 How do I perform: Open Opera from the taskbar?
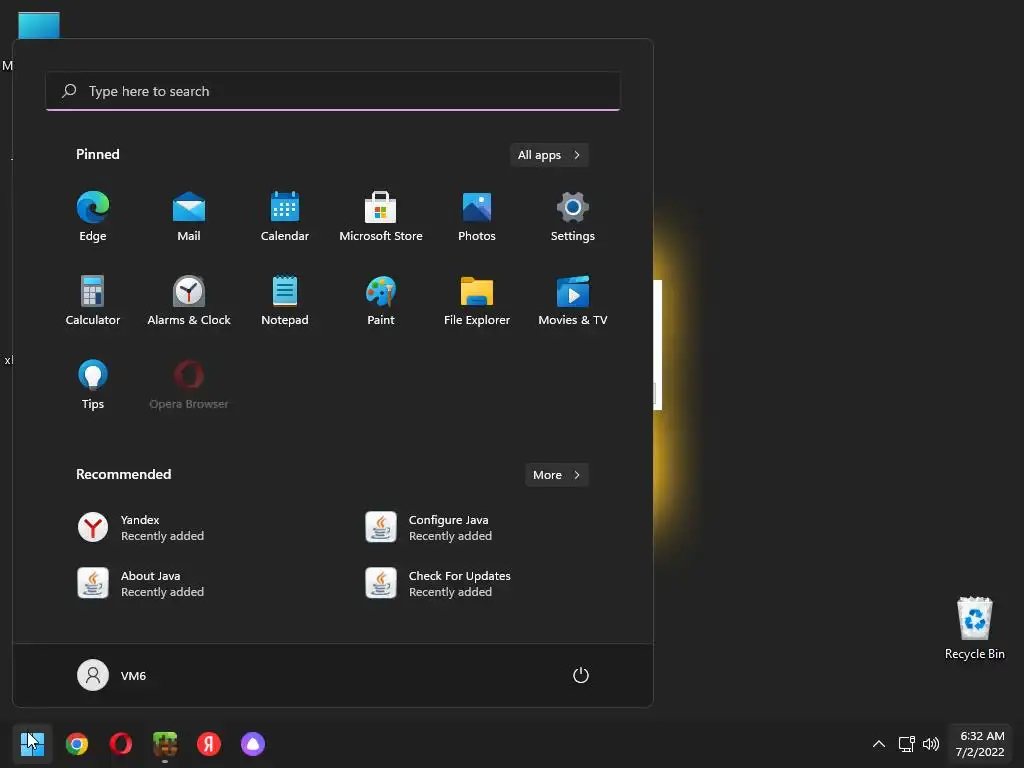pyautogui.click(x=121, y=744)
